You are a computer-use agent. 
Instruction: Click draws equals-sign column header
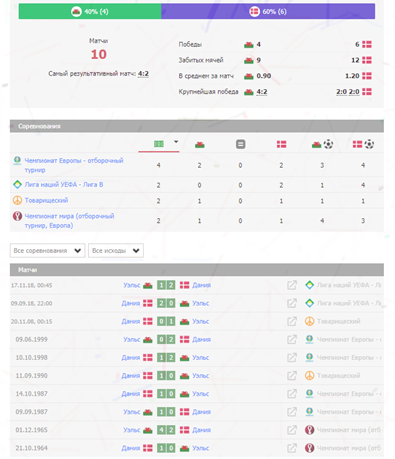(240, 144)
